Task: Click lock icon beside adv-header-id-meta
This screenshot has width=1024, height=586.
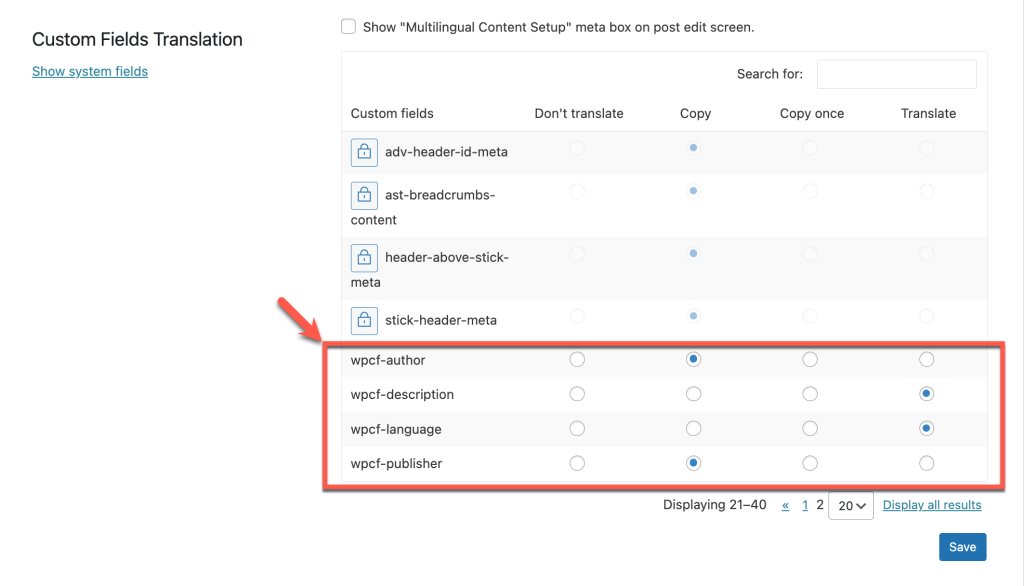Action: [x=364, y=152]
